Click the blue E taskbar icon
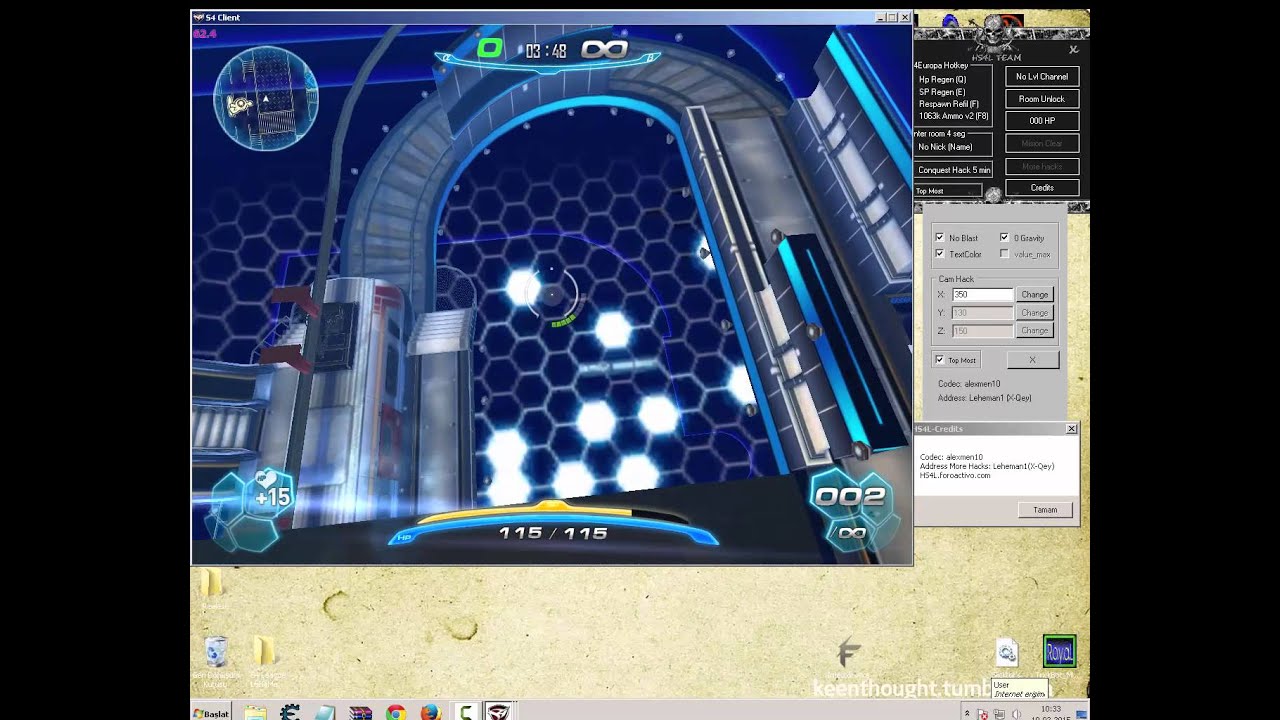 pos(290,713)
